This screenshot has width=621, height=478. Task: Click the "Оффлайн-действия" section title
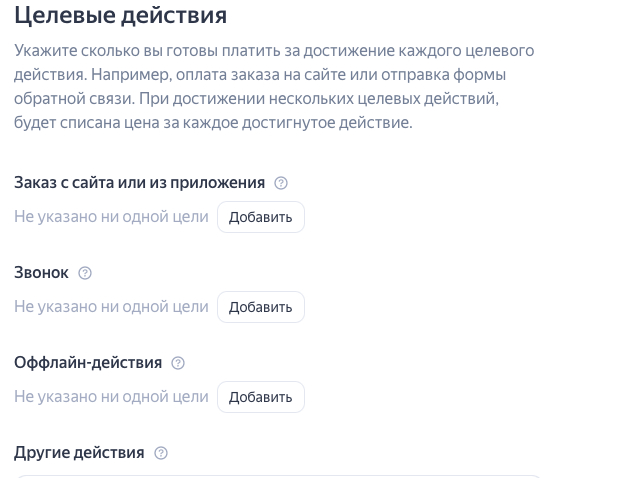click(x=88, y=363)
